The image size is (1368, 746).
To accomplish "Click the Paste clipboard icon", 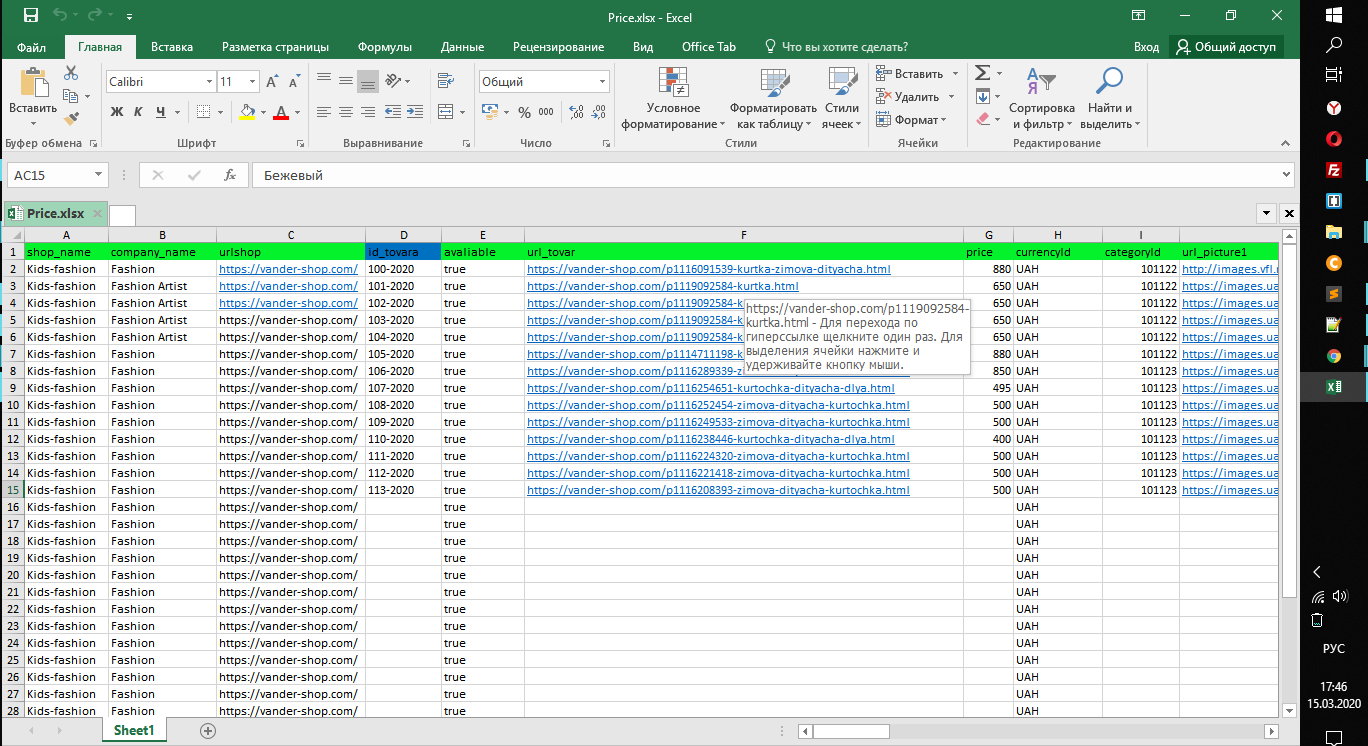I will click(x=34, y=82).
